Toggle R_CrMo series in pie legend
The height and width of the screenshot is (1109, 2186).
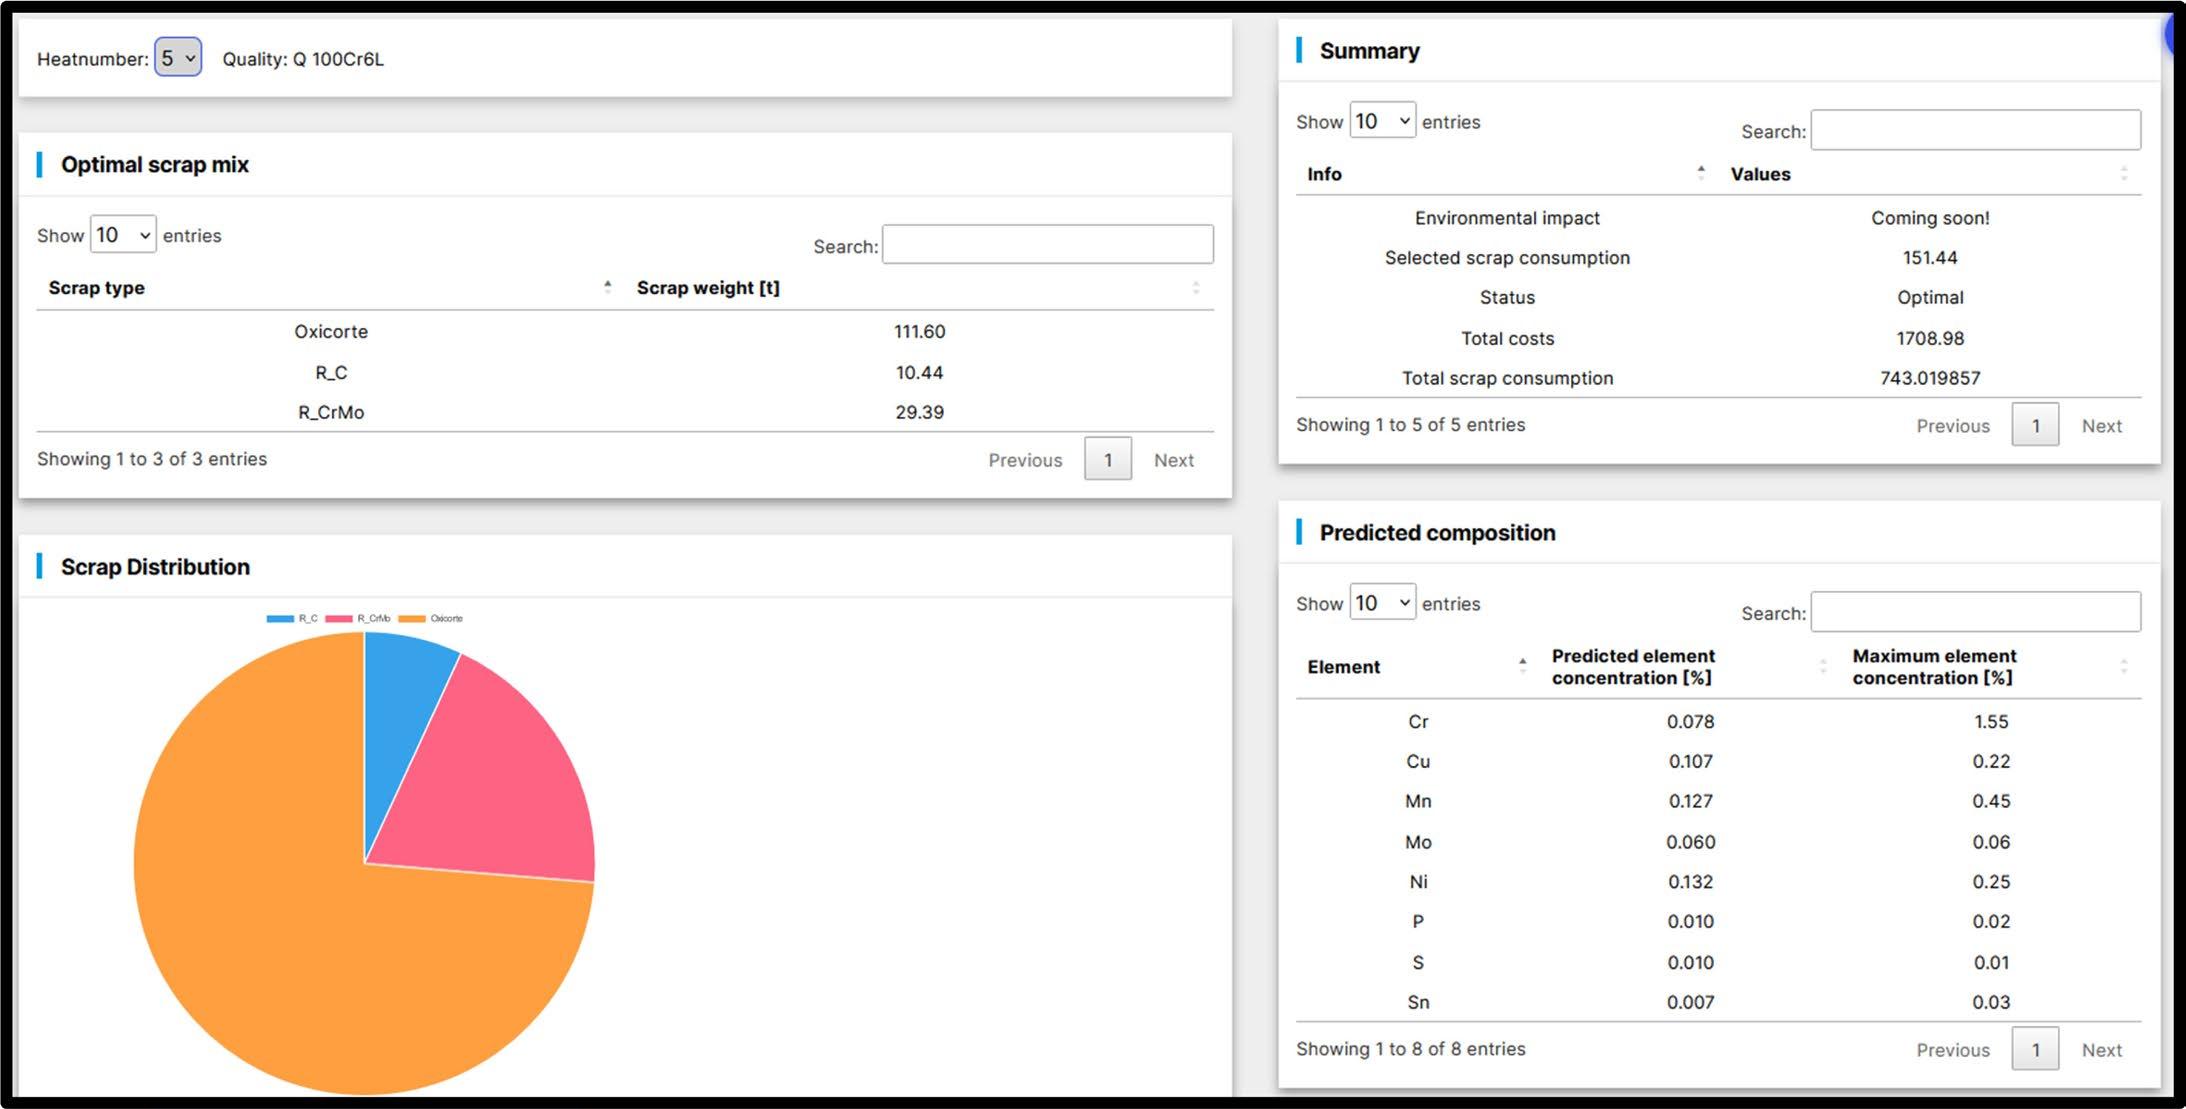pos(358,619)
